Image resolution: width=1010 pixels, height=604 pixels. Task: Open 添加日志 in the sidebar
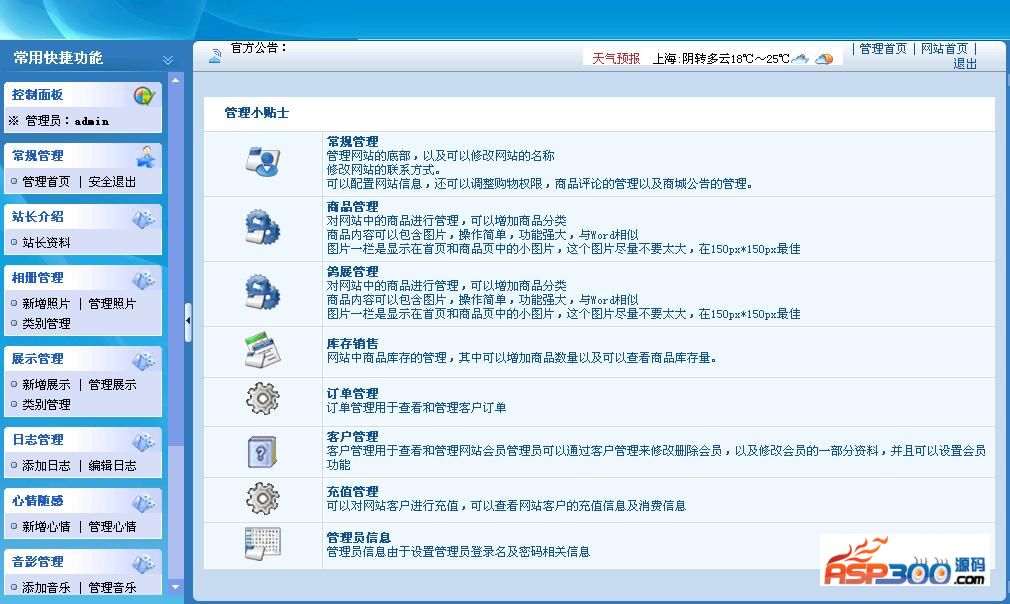pos(46,466)
